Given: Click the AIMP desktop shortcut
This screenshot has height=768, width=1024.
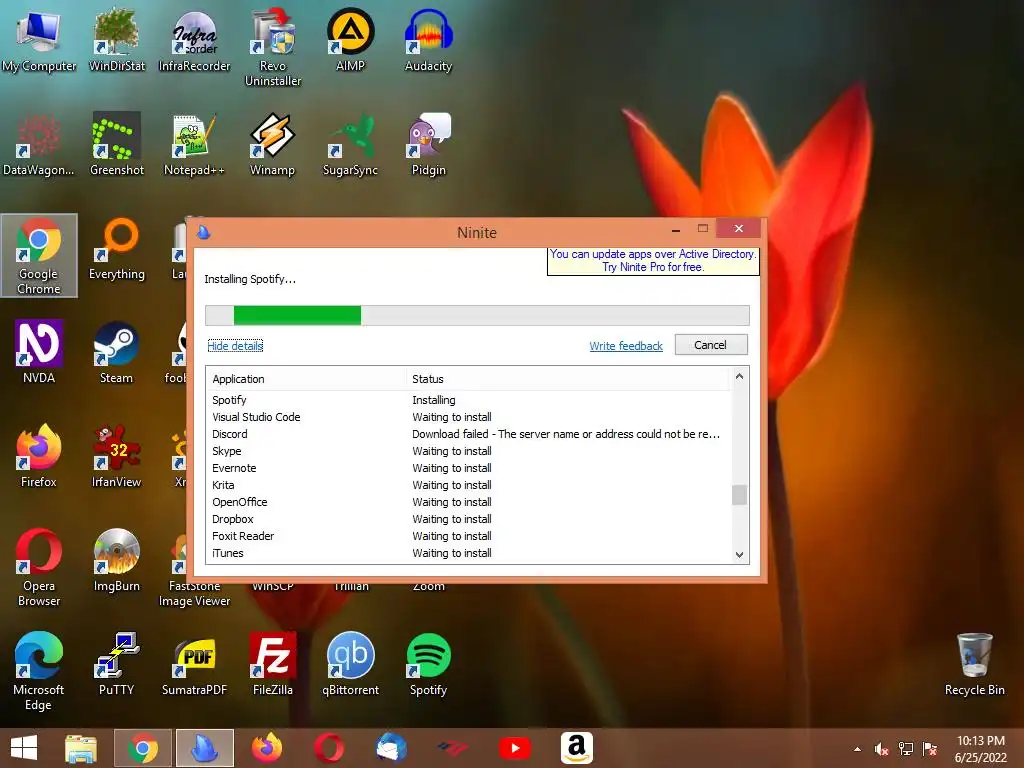Looking at the screenshot, I should pyautogui.click(x=350, y=40).
